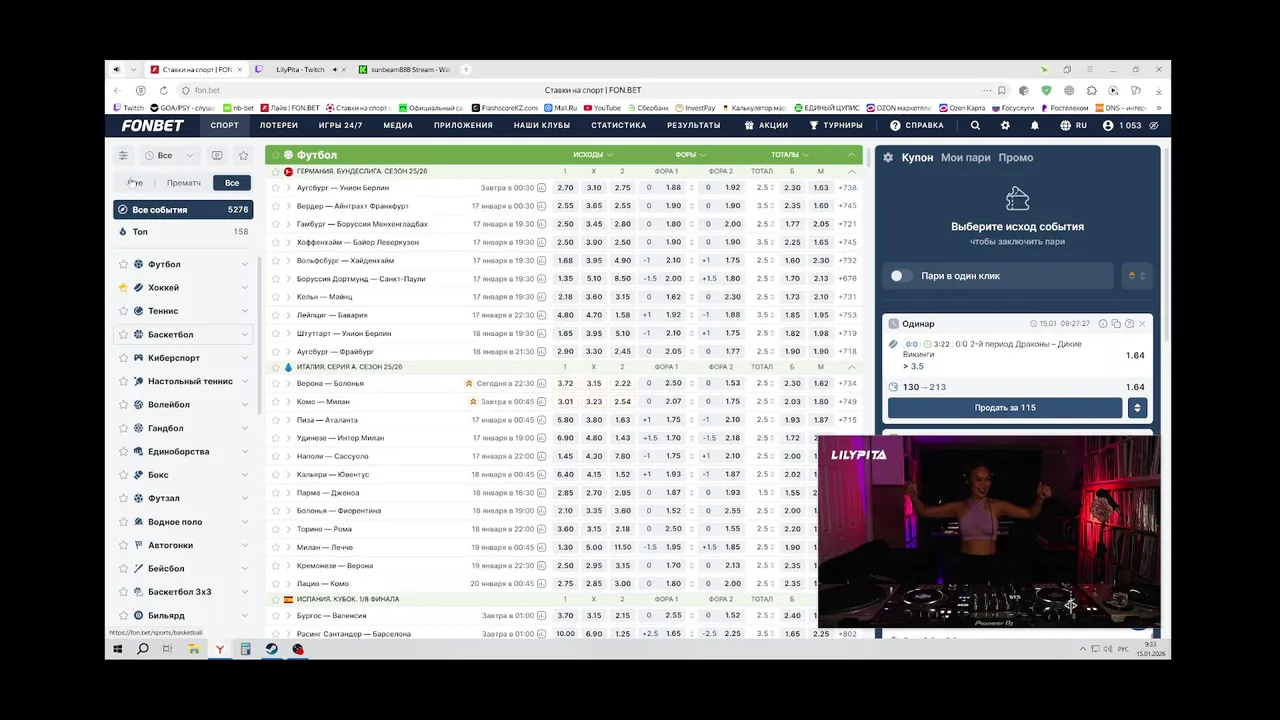Click the FONBET logo

(x=152, y=126)
